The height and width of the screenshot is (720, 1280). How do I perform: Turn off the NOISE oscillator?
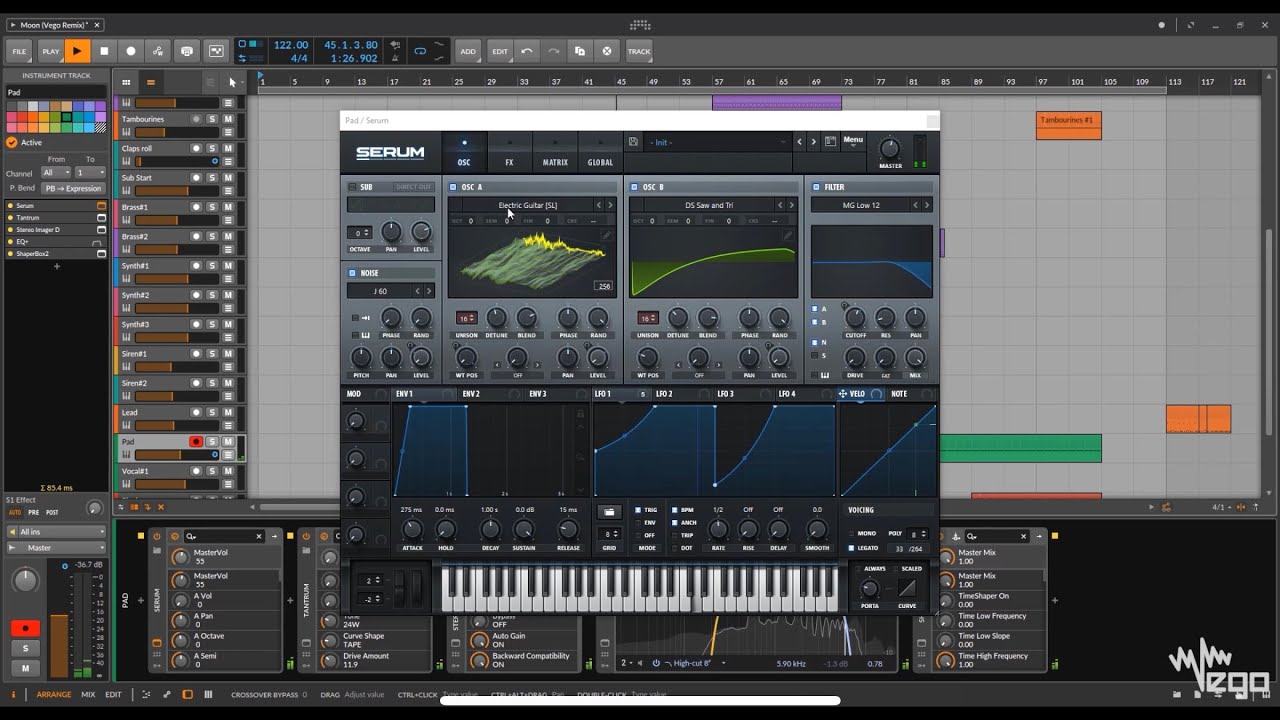tap(352, 273)
